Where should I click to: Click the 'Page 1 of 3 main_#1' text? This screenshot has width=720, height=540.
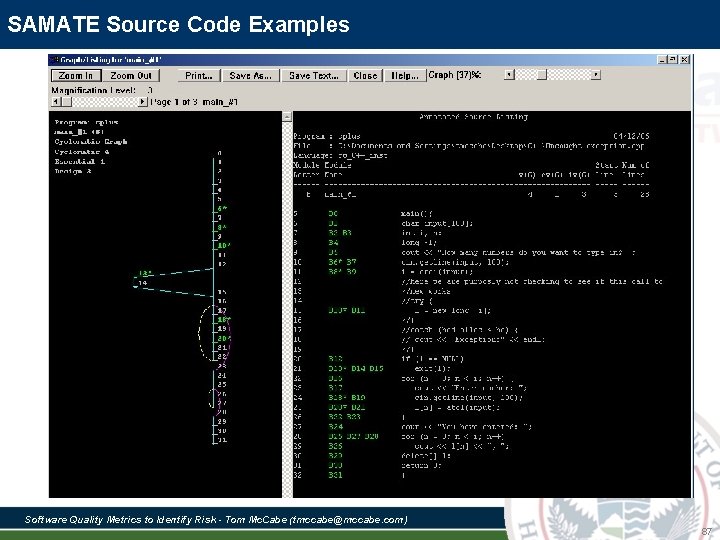click(x=194, y=102)
